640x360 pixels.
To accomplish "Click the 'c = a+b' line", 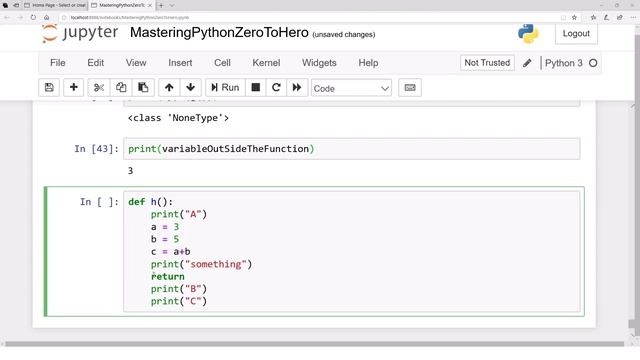I will pyautogui.click(x=171, y=252).
